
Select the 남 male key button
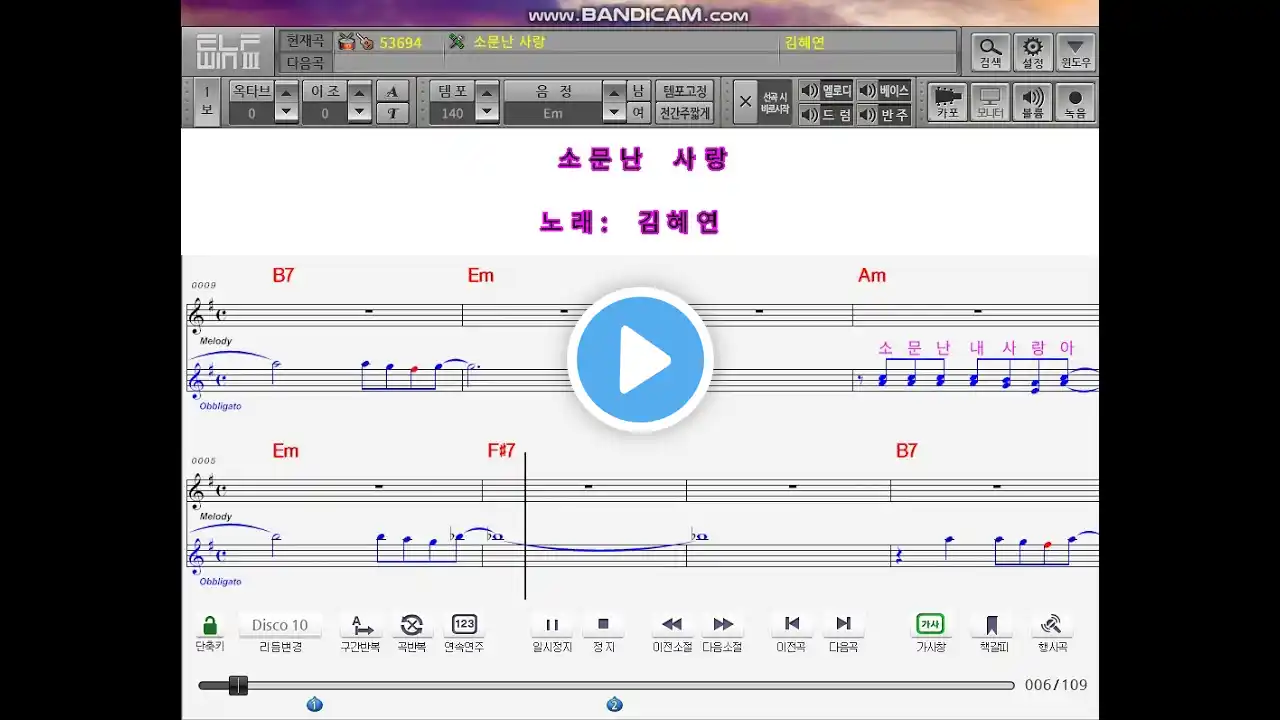(x=638, y=91)
